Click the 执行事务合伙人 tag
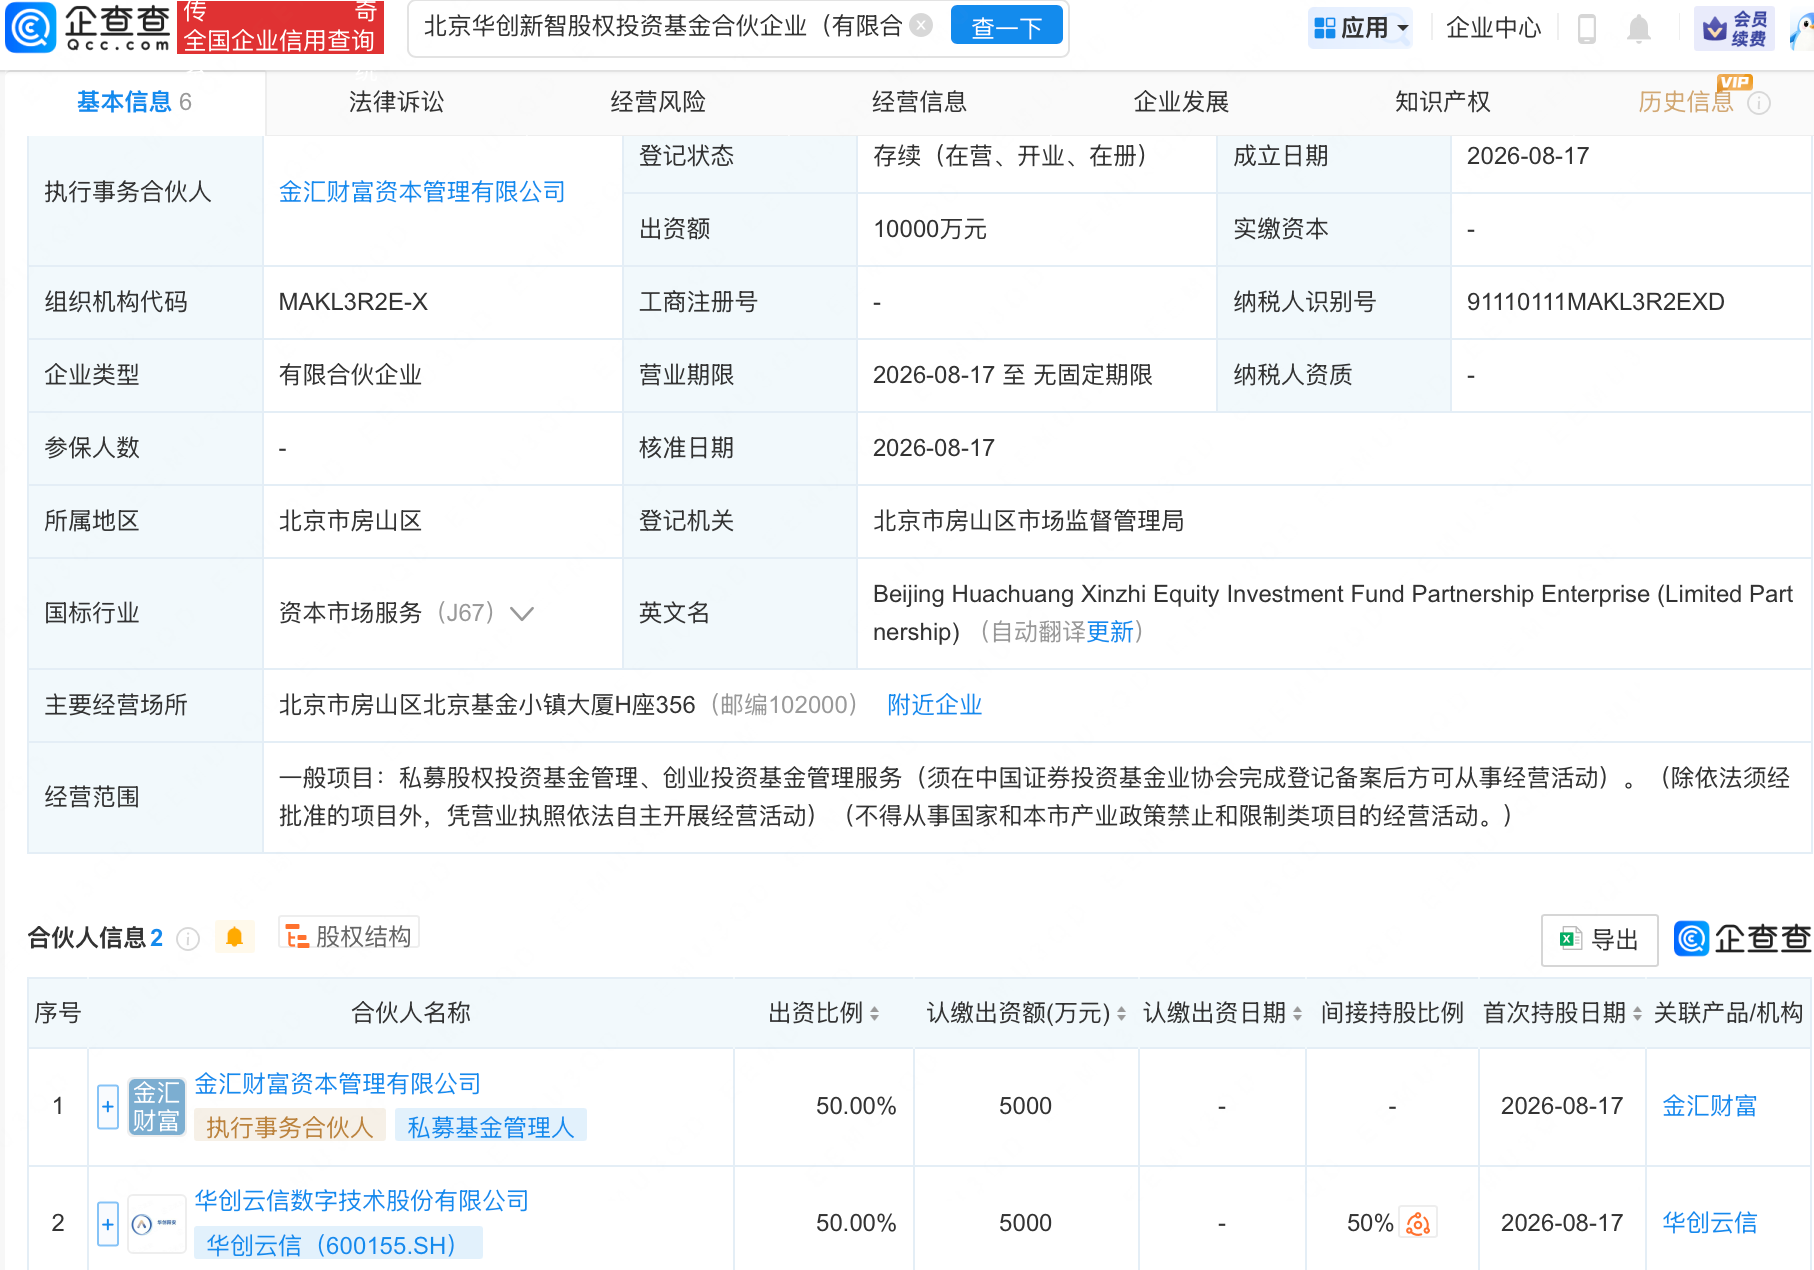This screenshot has height=1270, width=1814. [290, 1127]
